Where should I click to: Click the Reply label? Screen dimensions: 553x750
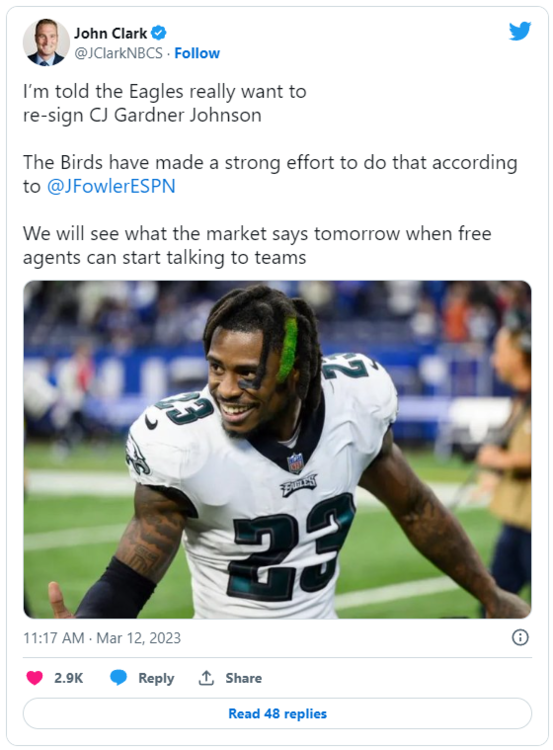[x=156, y=678]
